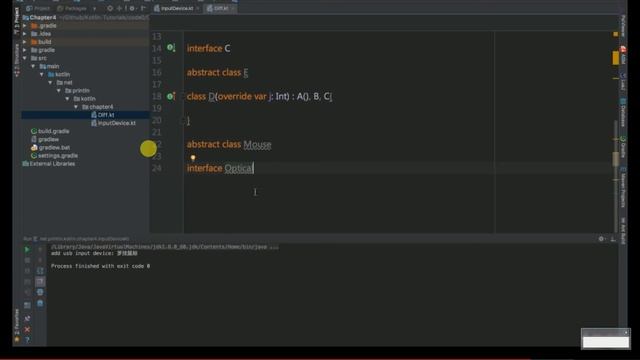Select gradlew file in tree
The image size is (640, 360).
(45, 139)
